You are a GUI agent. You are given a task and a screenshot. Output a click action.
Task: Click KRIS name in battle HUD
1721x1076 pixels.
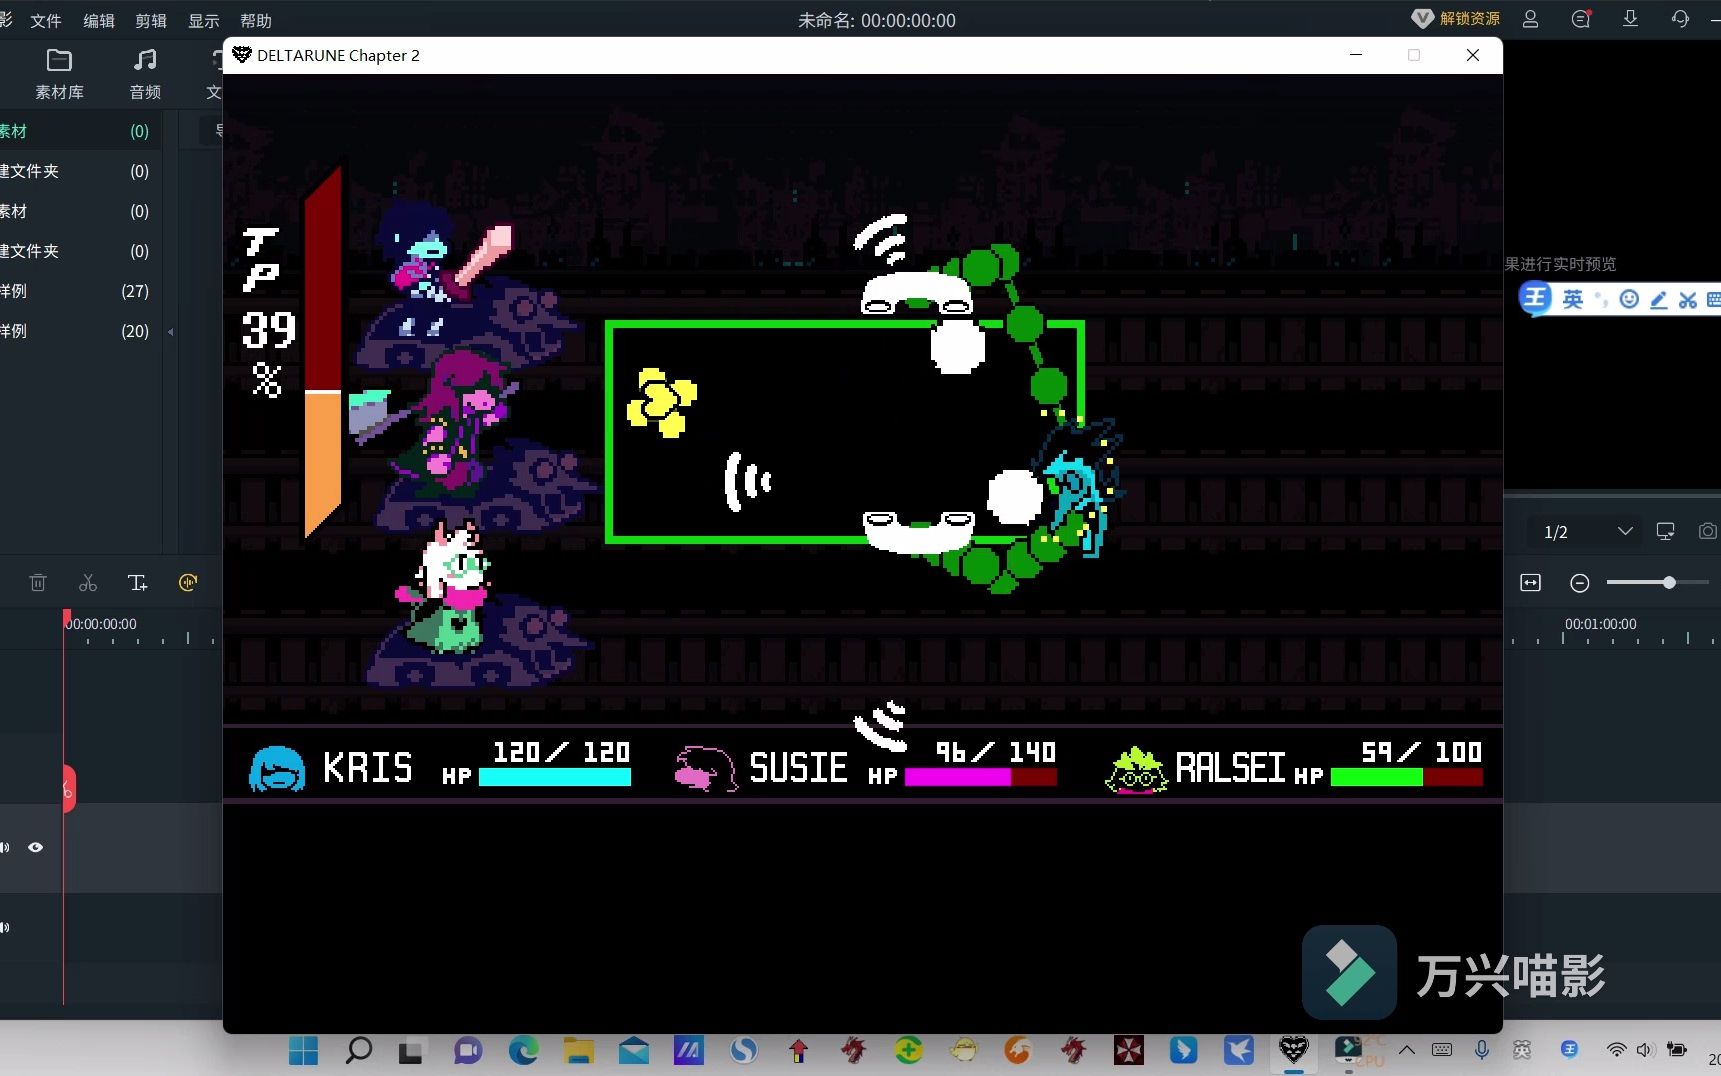(x=368, y=768)
